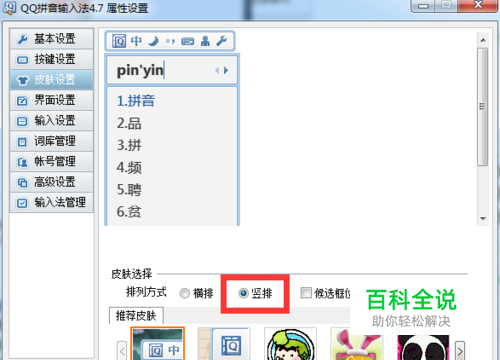500x360 pixels.
Task: Select the selected landscape skin thumbnail
Action: click(x=157, y=344)
